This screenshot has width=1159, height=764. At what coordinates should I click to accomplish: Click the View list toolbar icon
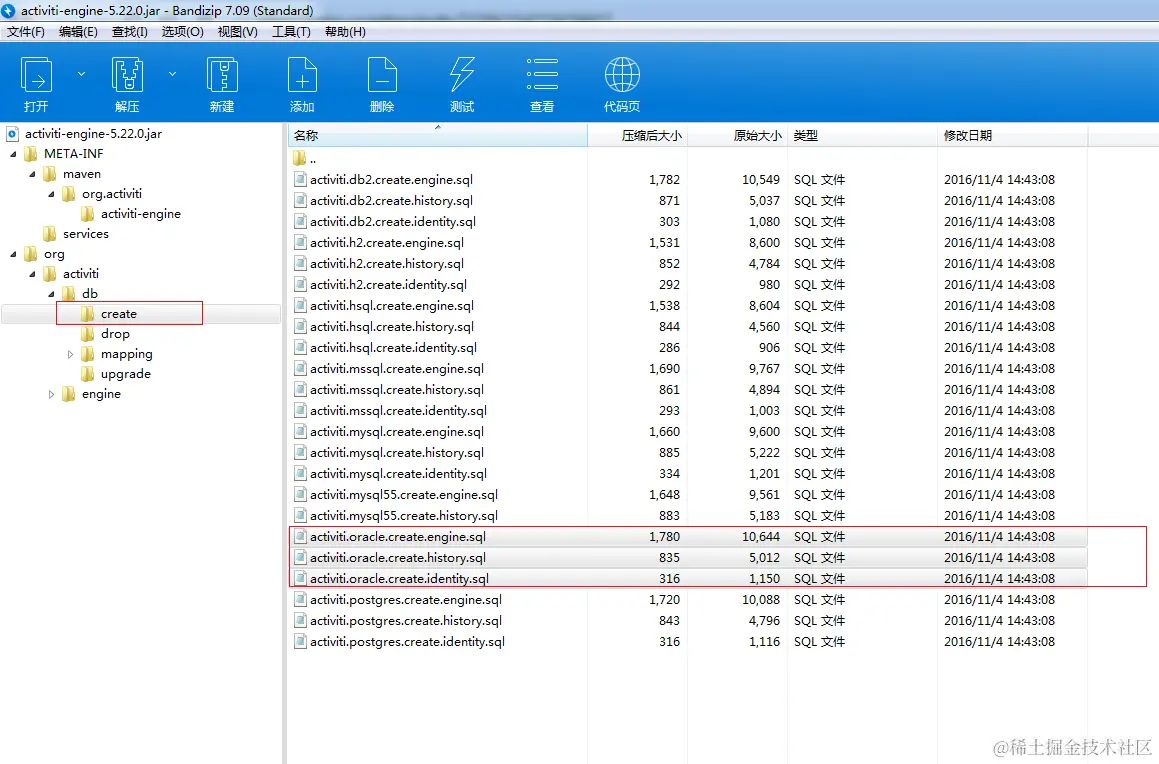click(x=542, y=75)
